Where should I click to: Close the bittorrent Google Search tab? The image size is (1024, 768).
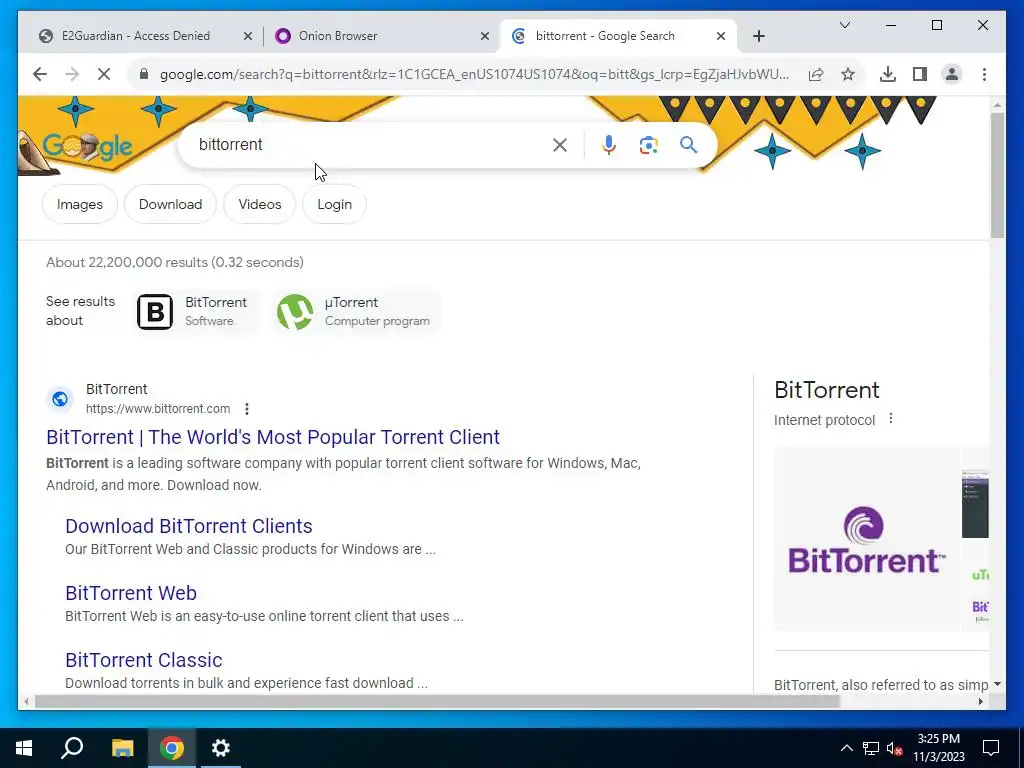click(x=721, y=36)
